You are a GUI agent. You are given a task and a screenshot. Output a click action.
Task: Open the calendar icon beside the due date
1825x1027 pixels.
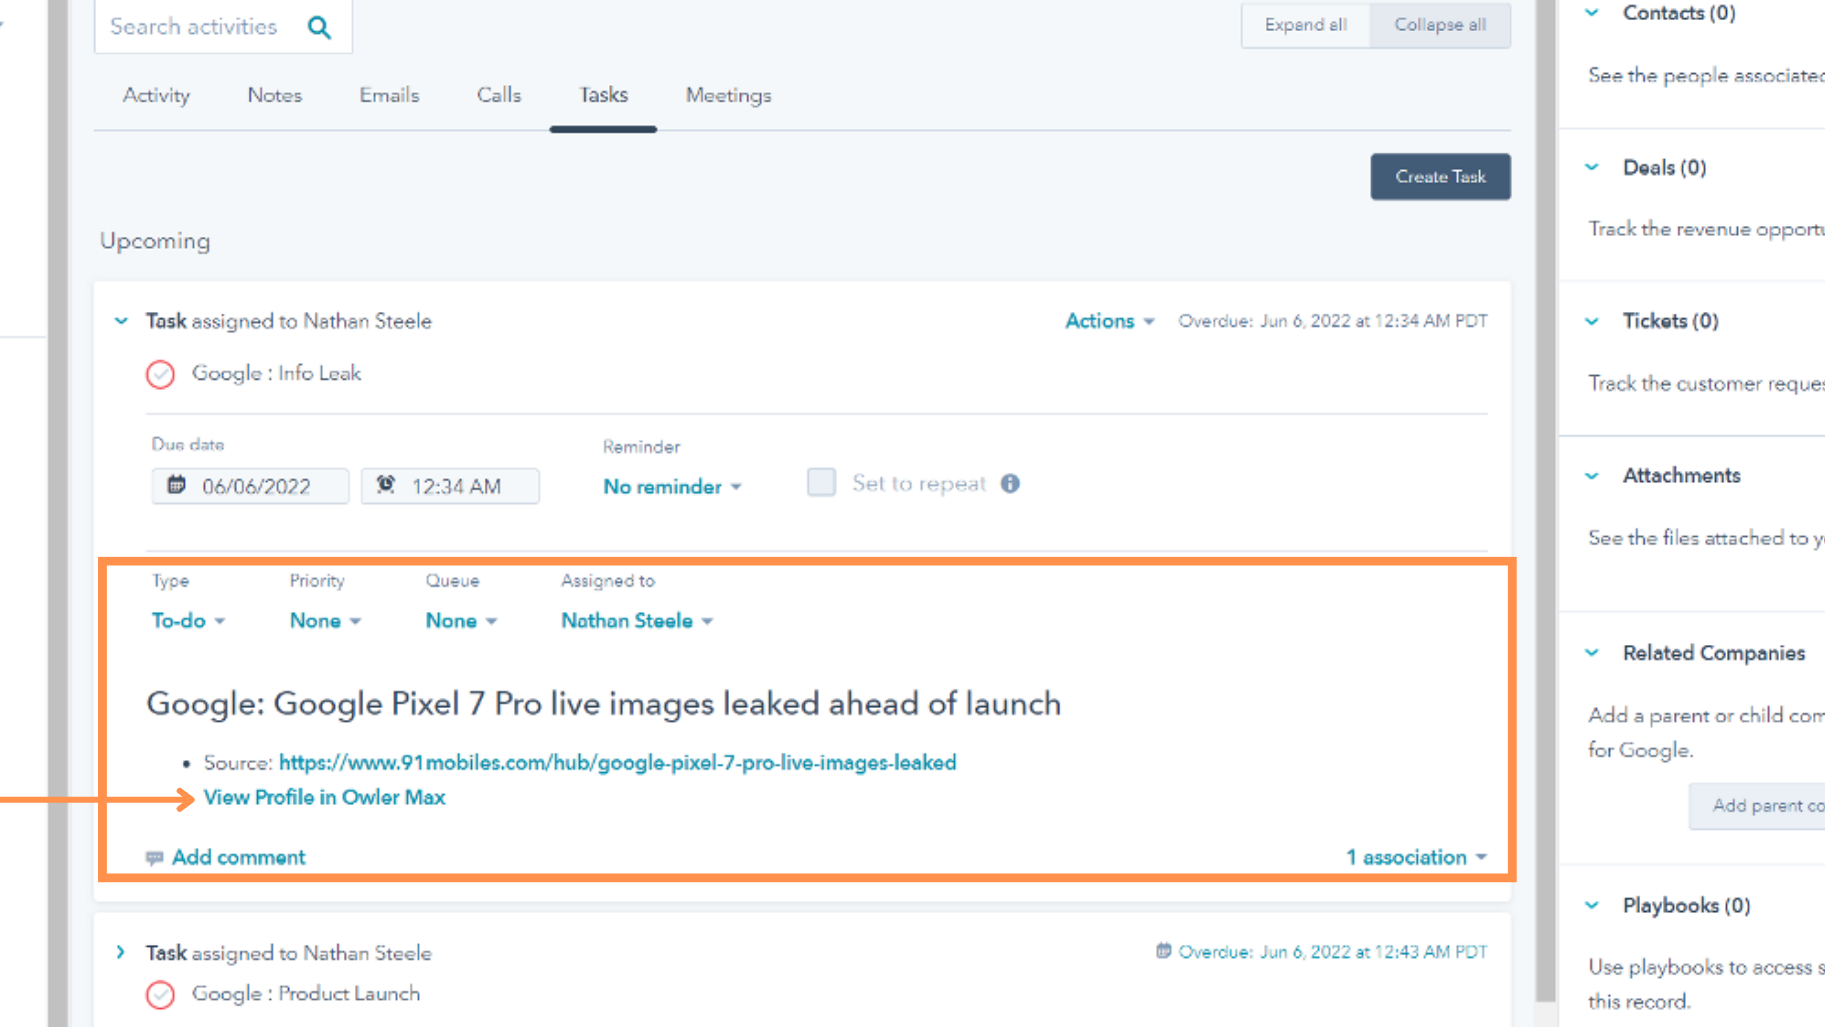(x=177, y=486)
